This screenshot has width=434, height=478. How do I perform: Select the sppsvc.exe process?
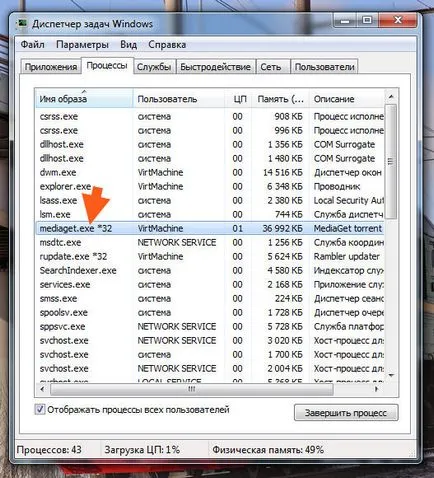pyautogui.click(x=210, y=326)
